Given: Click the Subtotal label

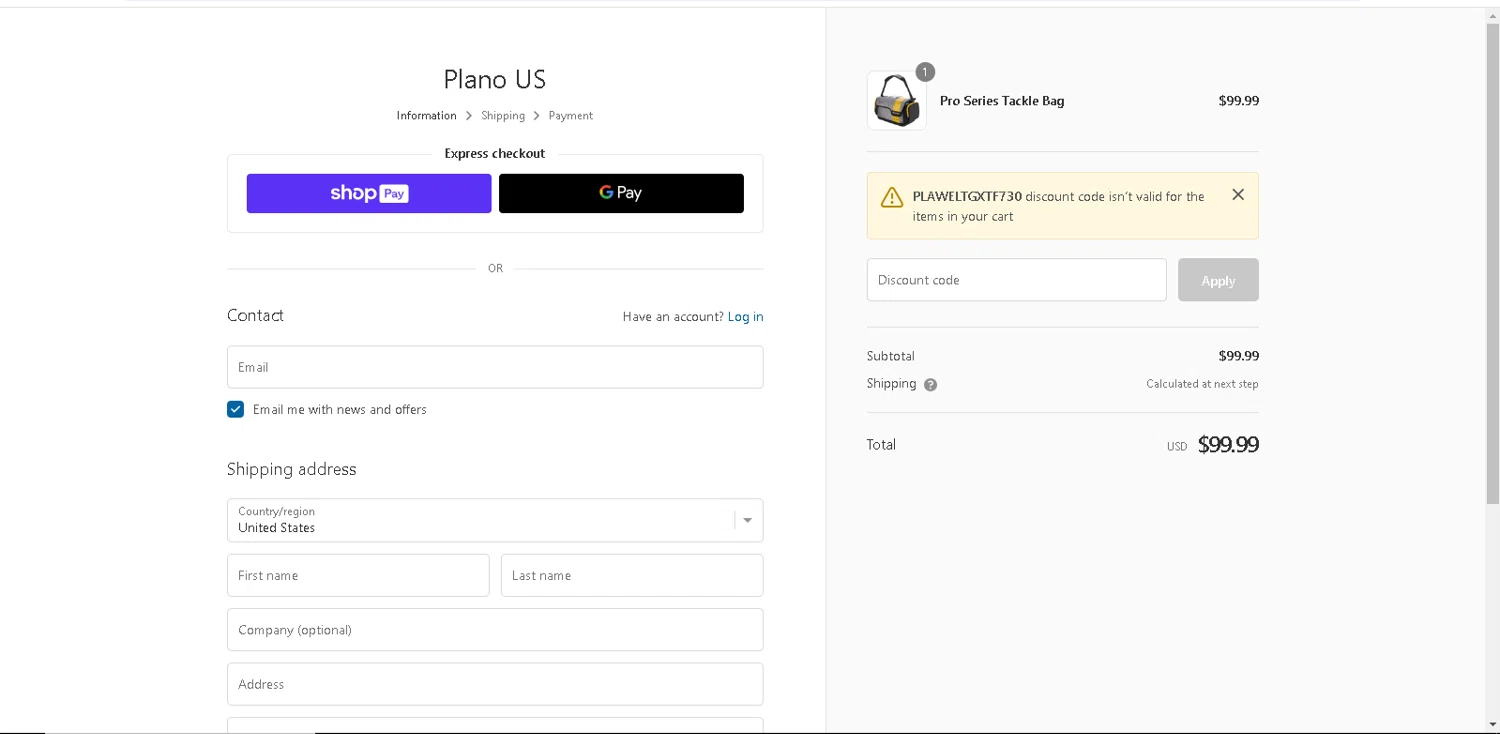Looking at the screenshot, I should tap(891, 356).
